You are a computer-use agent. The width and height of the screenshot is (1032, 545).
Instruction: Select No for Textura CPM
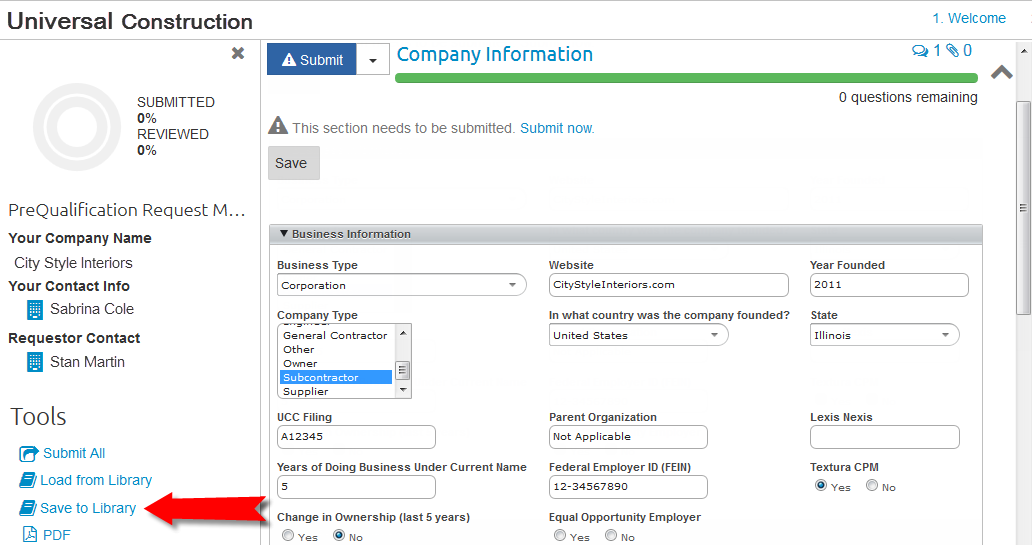872,486
